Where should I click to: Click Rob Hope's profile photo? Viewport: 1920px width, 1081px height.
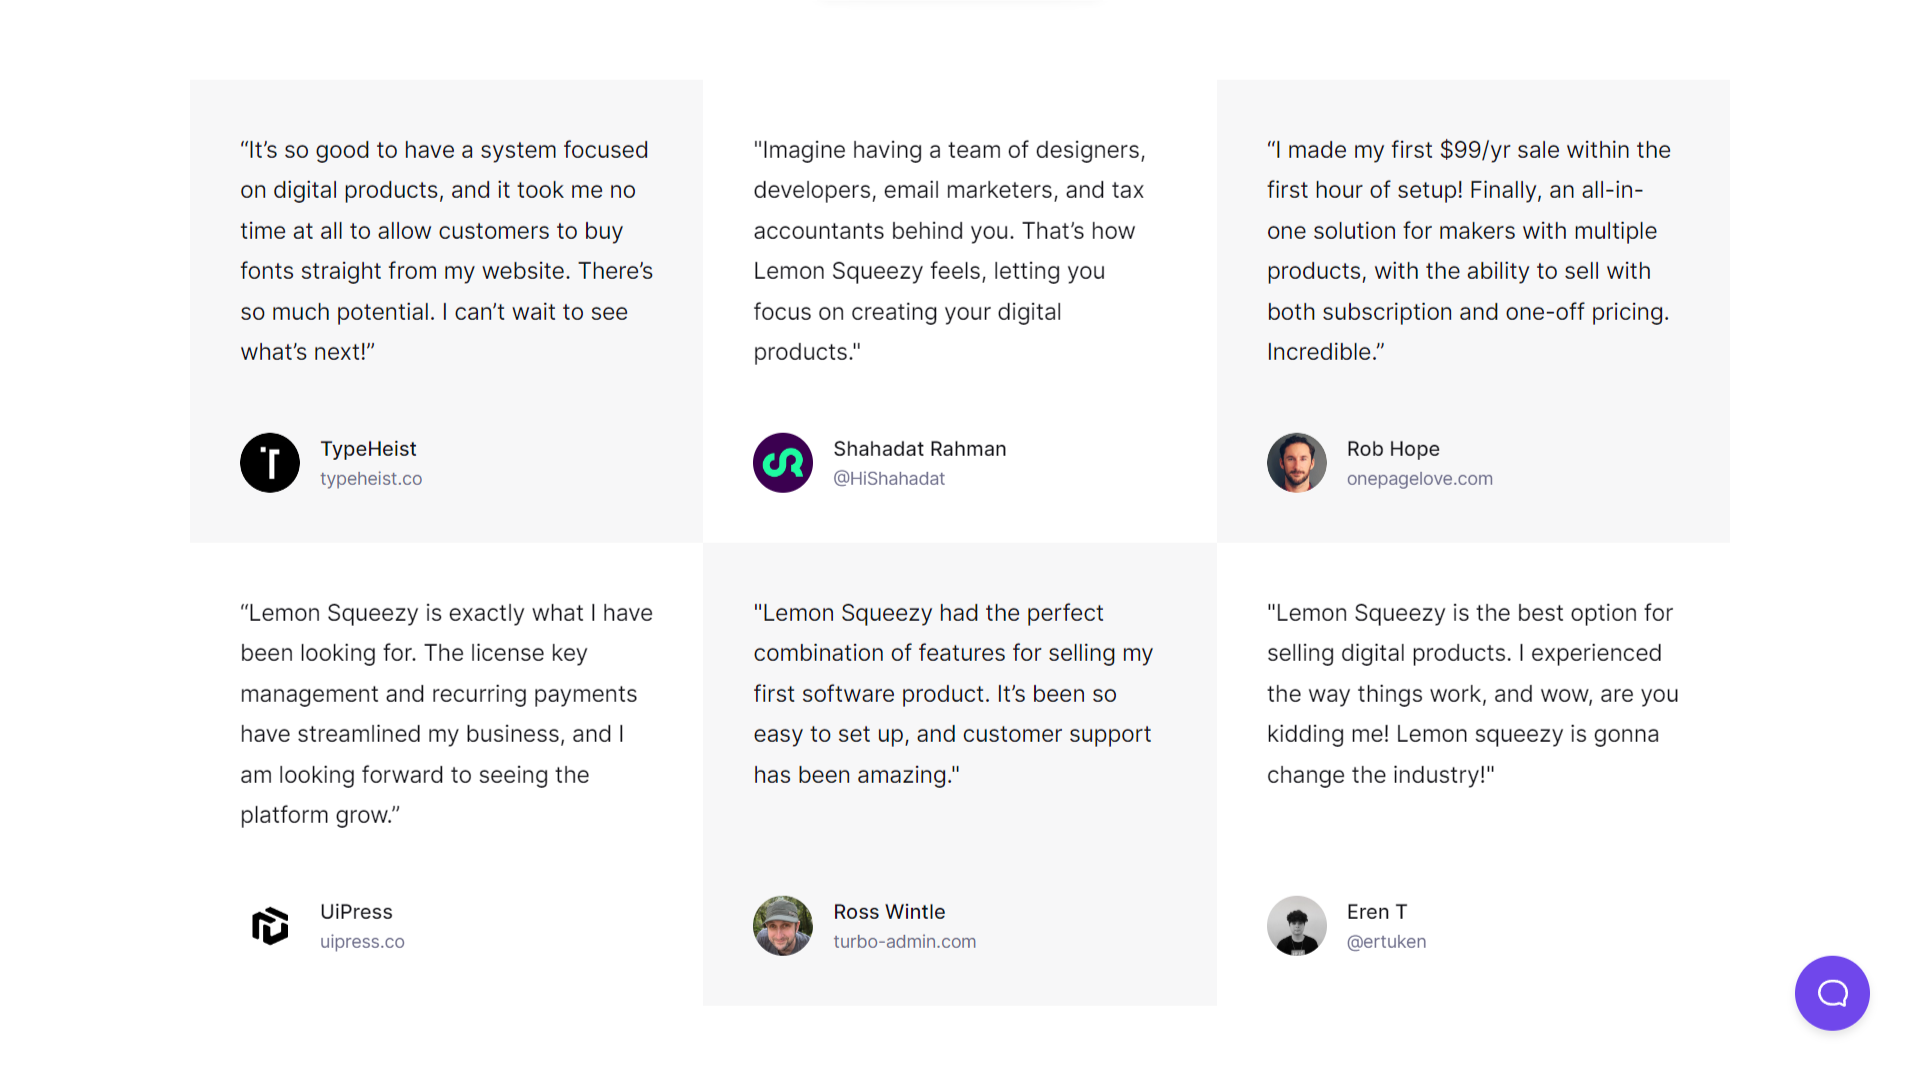click(1297, 463)
